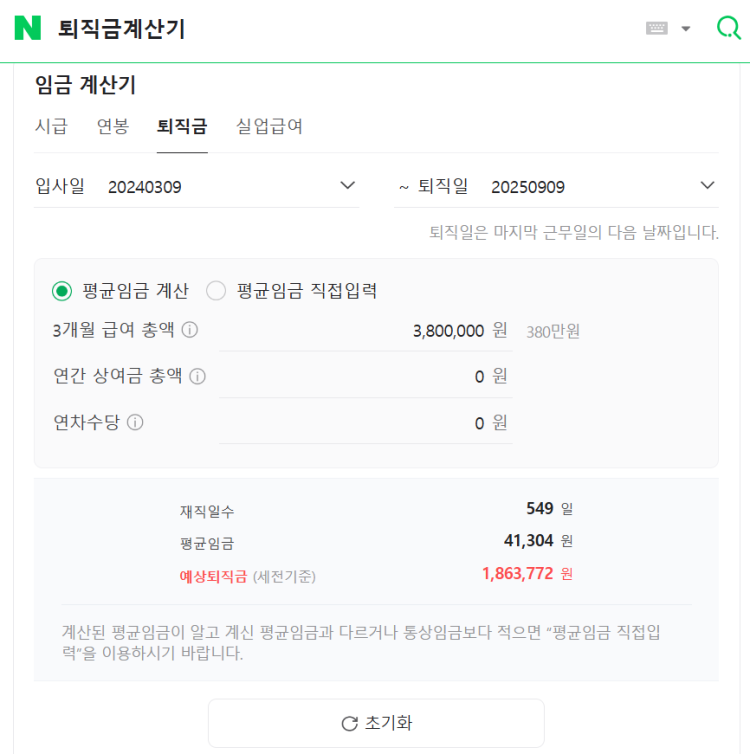
Task: Open dropdown arrow next to keyboard icon
Action: 686,28
